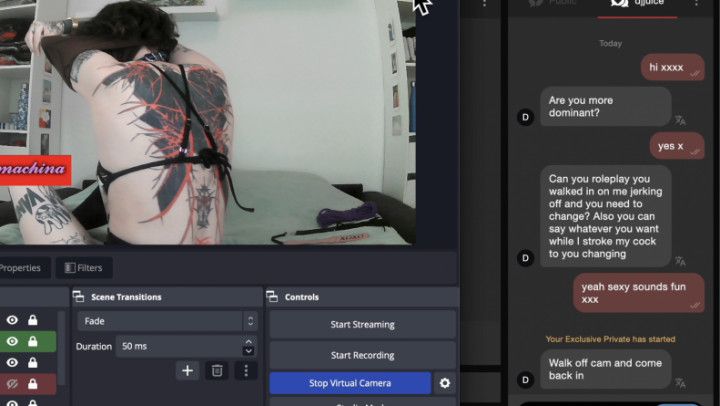
Task: Click the Stop Virtual Camera button
Action: click(x=349, y=383)
